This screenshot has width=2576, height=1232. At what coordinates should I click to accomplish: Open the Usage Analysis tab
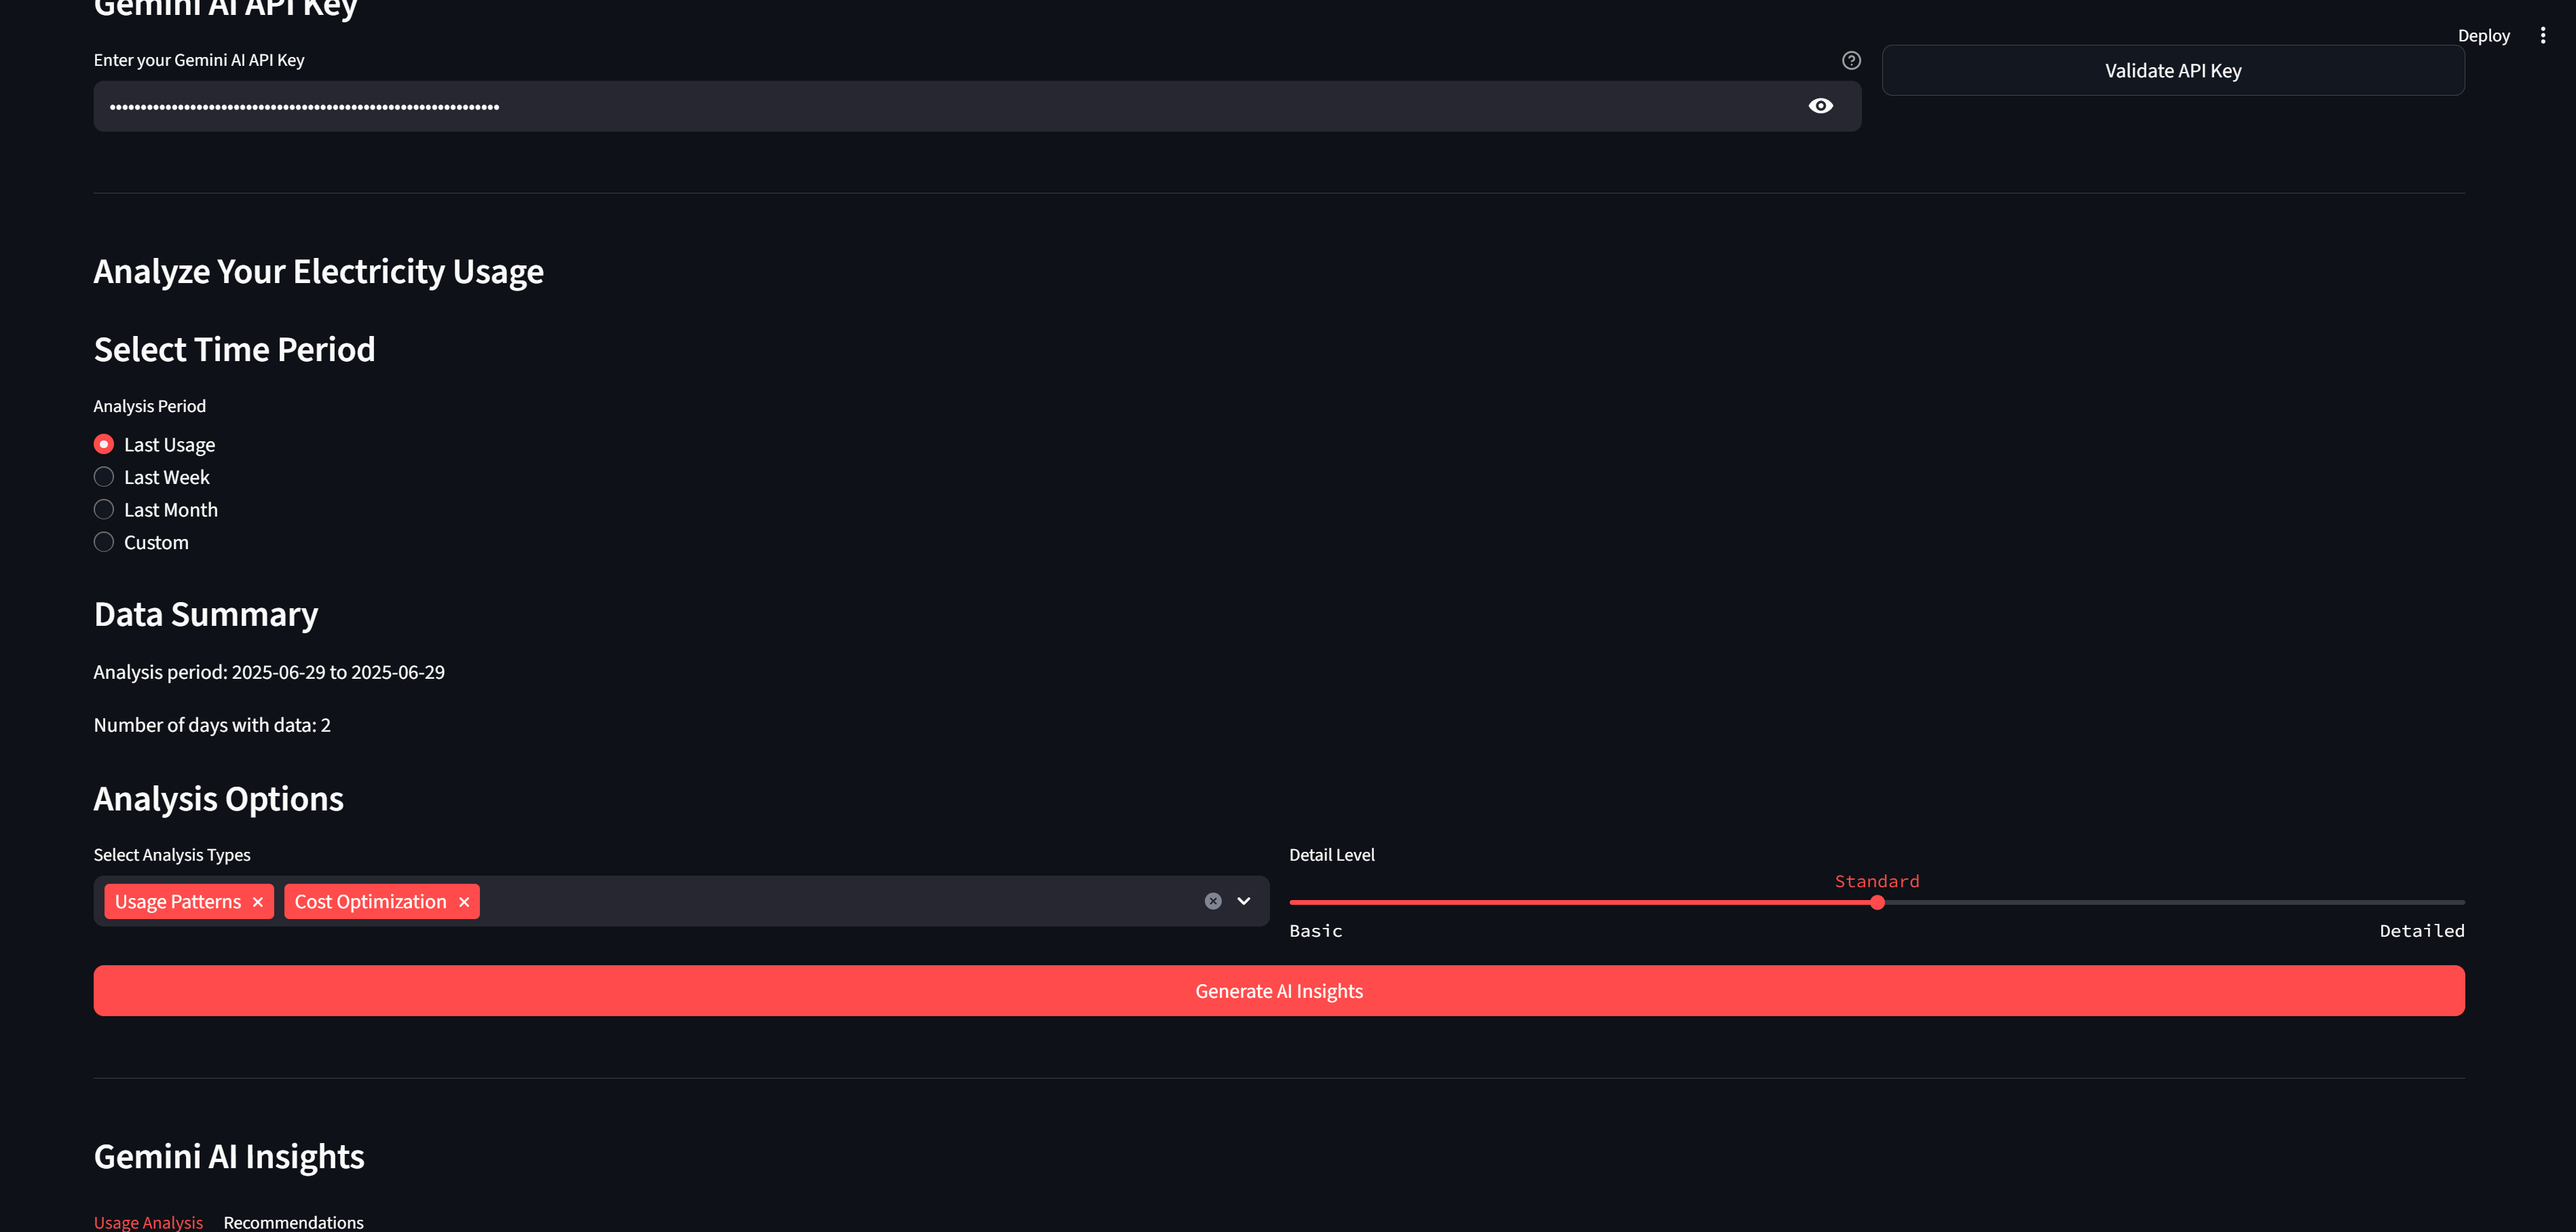(x=148, y=1221)
